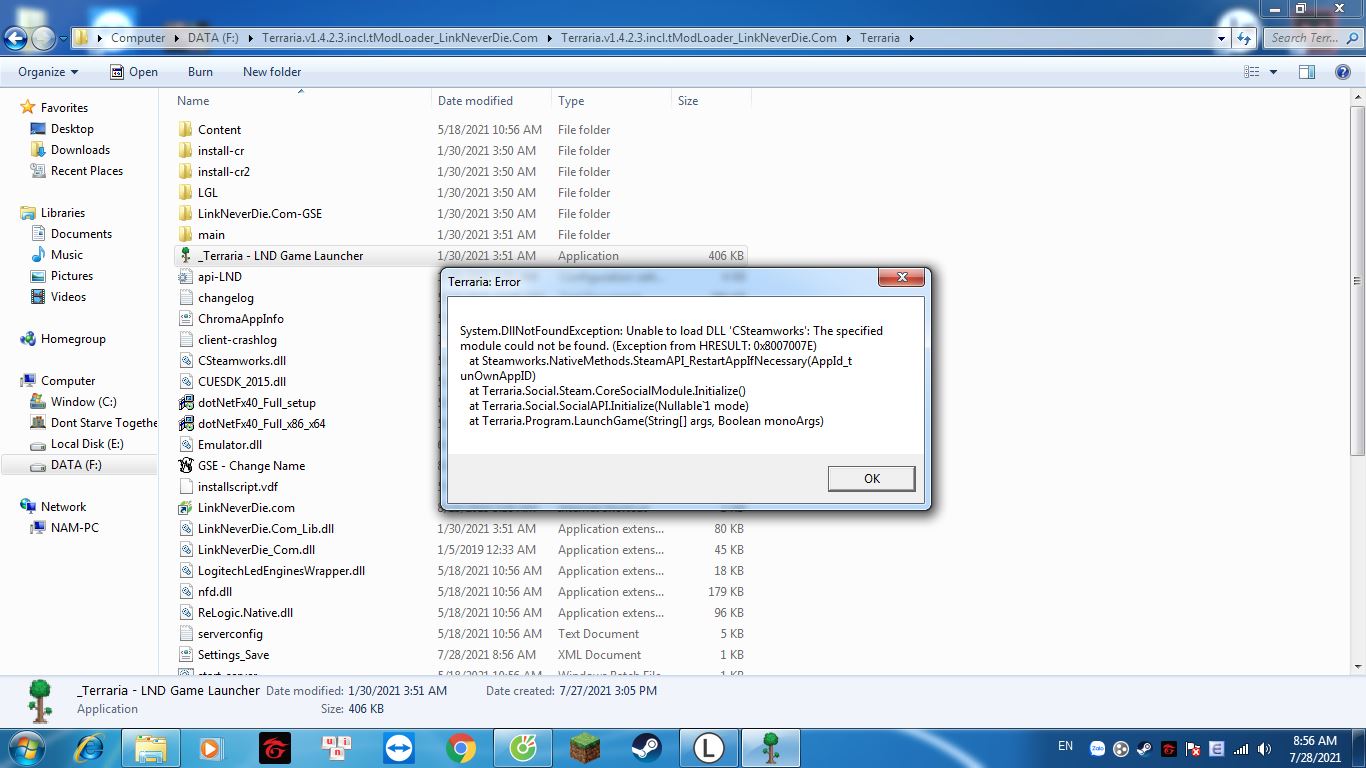The width and height of the screenshot is (1366, 768).
Task: Click the Search Terraria input box
Action: (x=1305, y=38)
